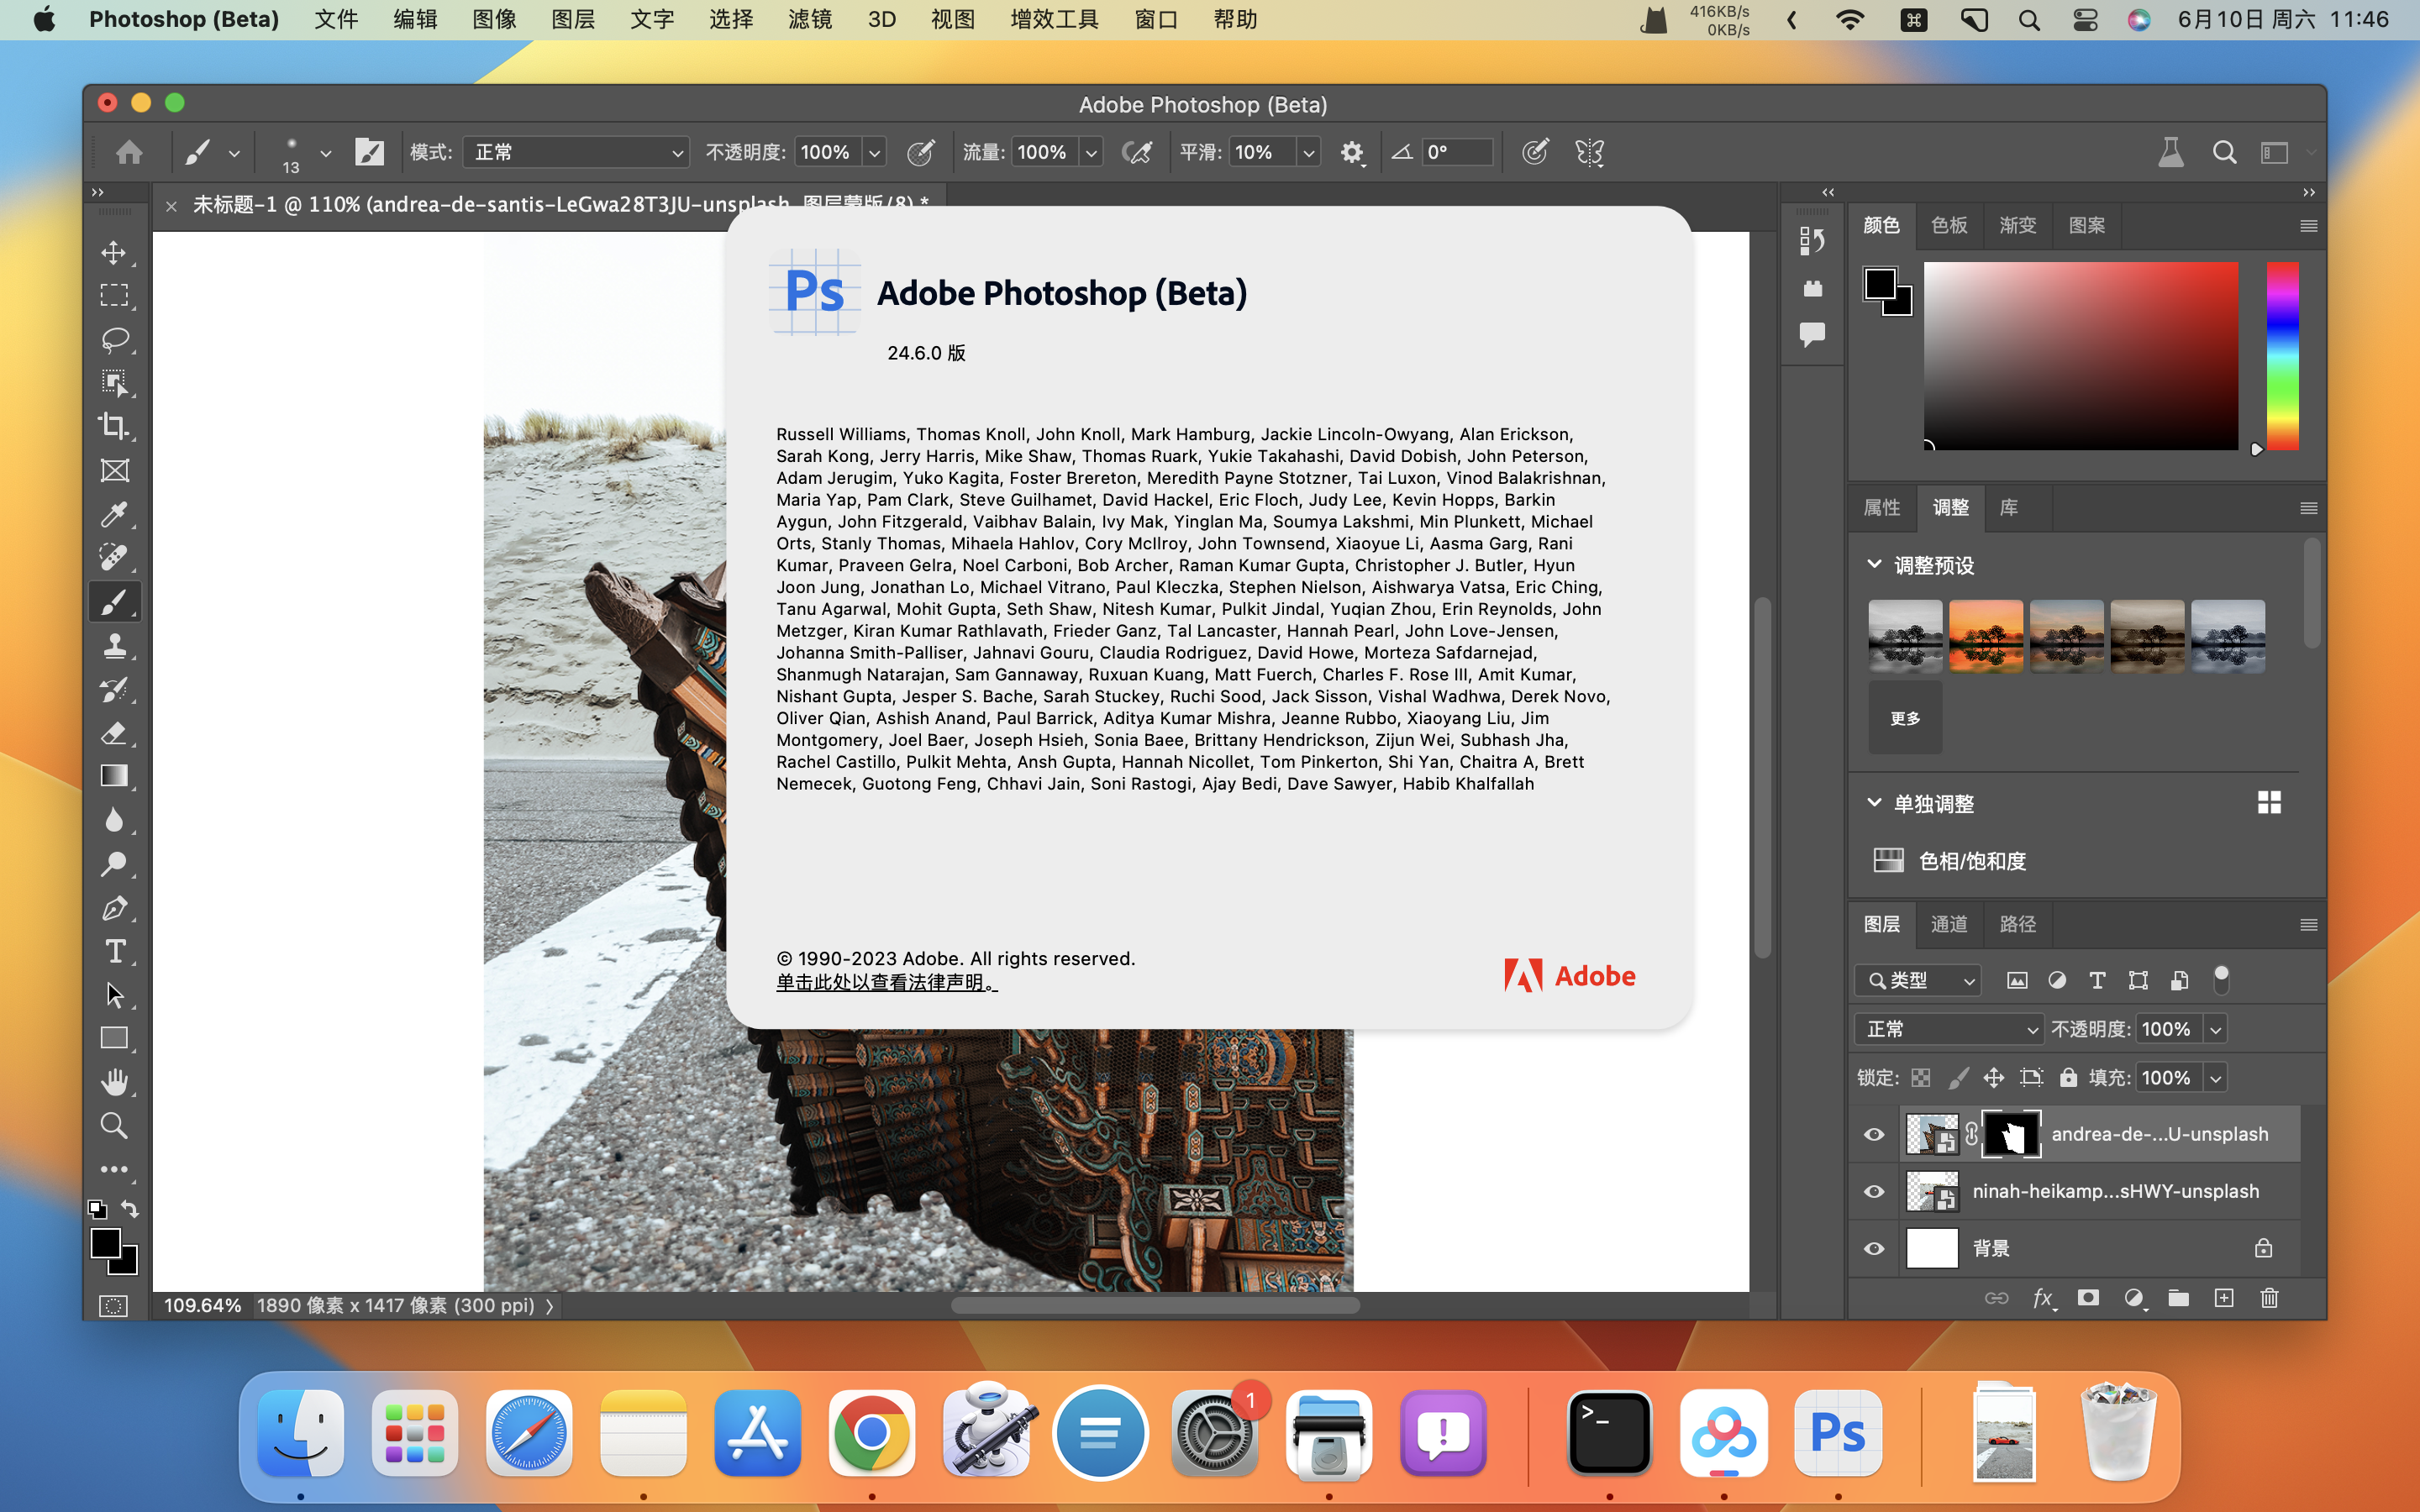Open Edit Toolbar three-dots menu
This screenshot has height=1512, width=2420.
114,1169
